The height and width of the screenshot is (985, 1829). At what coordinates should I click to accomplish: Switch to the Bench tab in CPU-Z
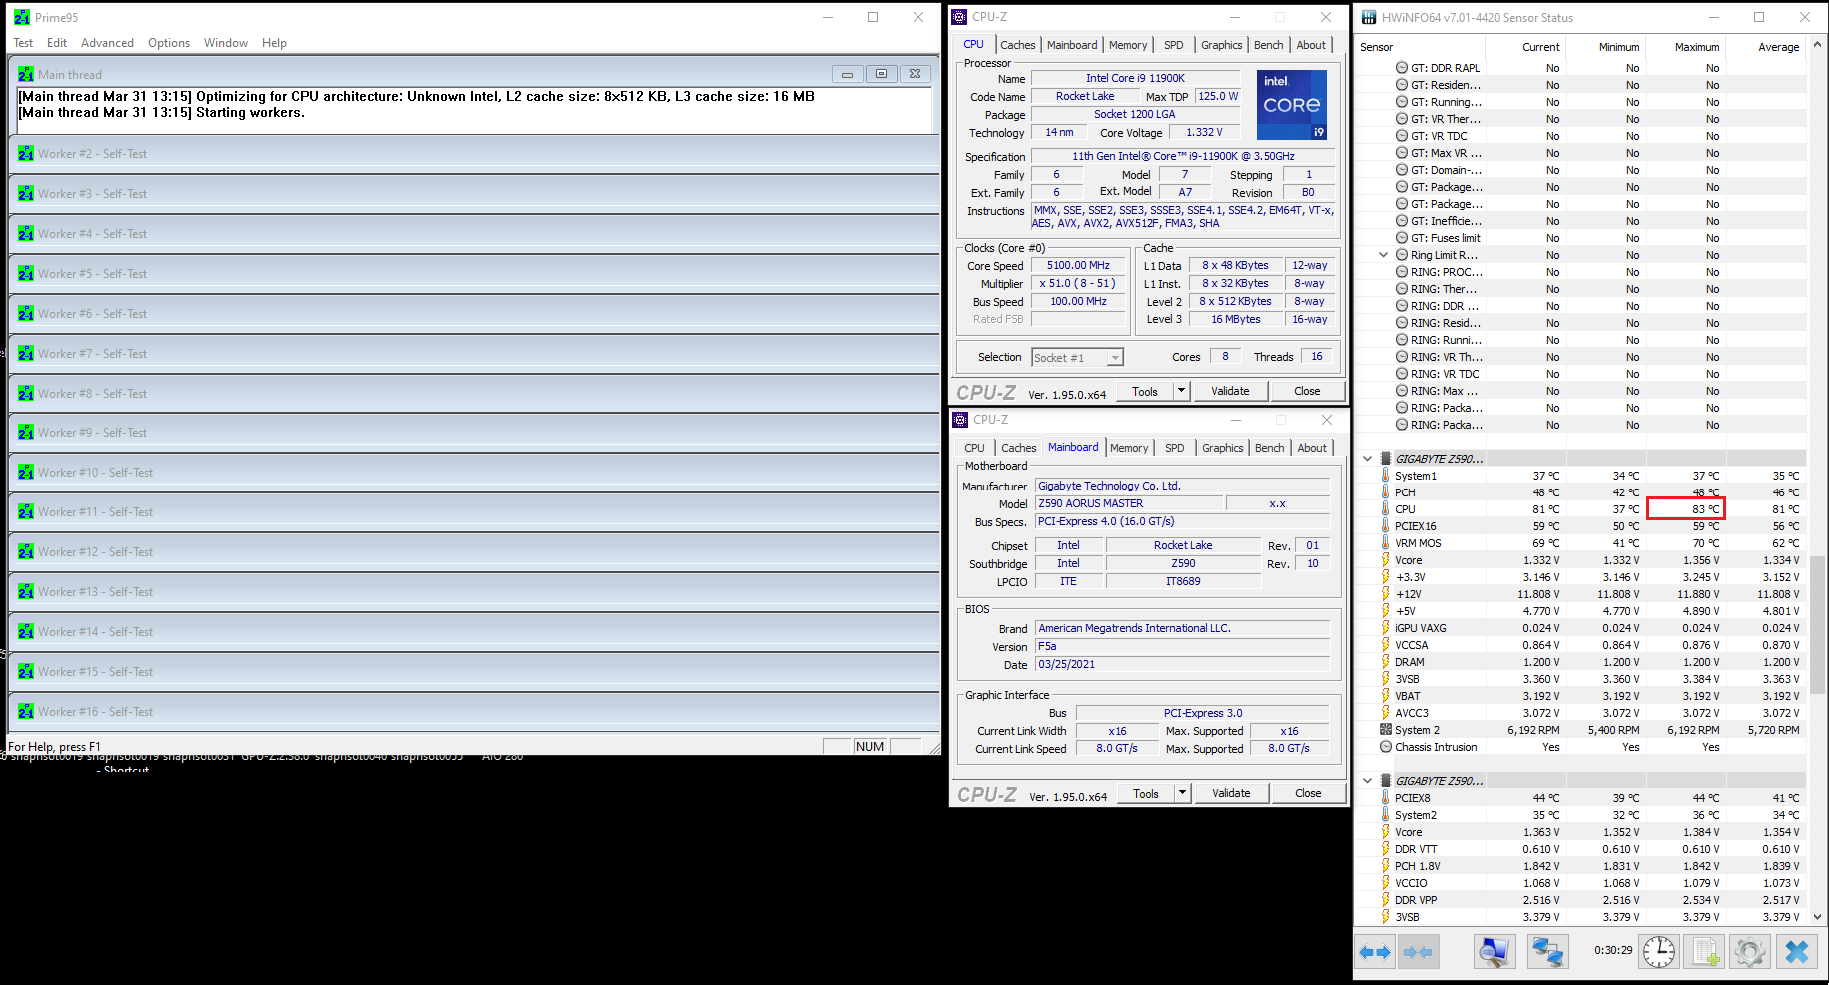click(x=1268, y=44)
